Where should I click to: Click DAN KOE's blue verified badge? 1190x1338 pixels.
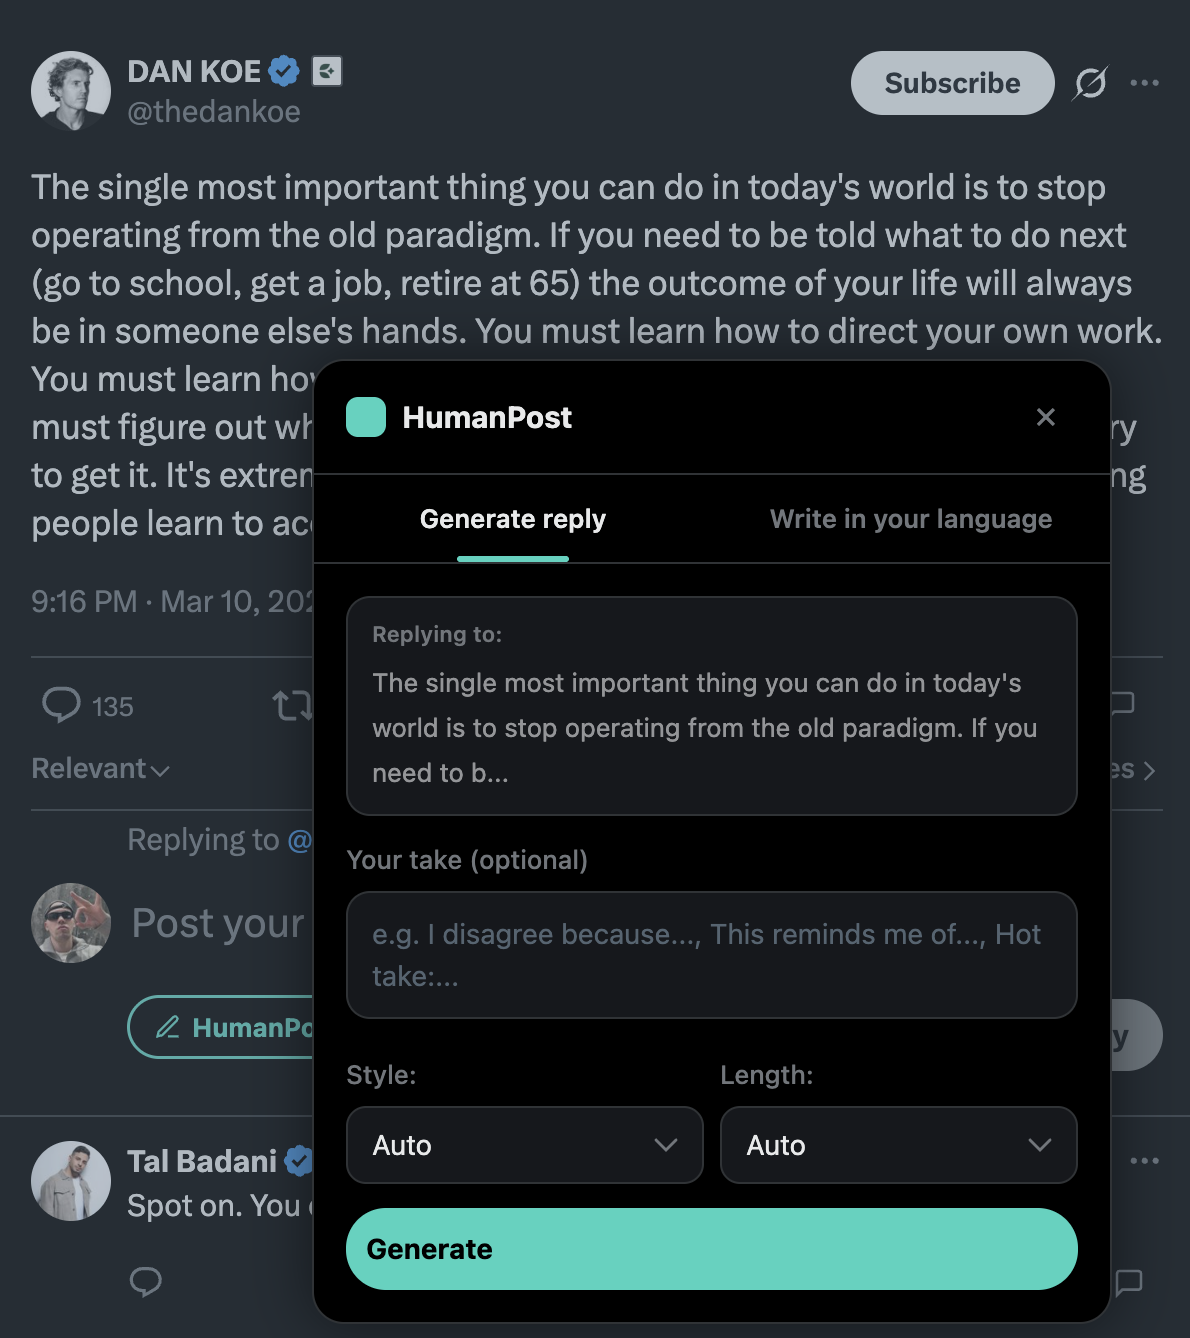(x=284, y=72)
